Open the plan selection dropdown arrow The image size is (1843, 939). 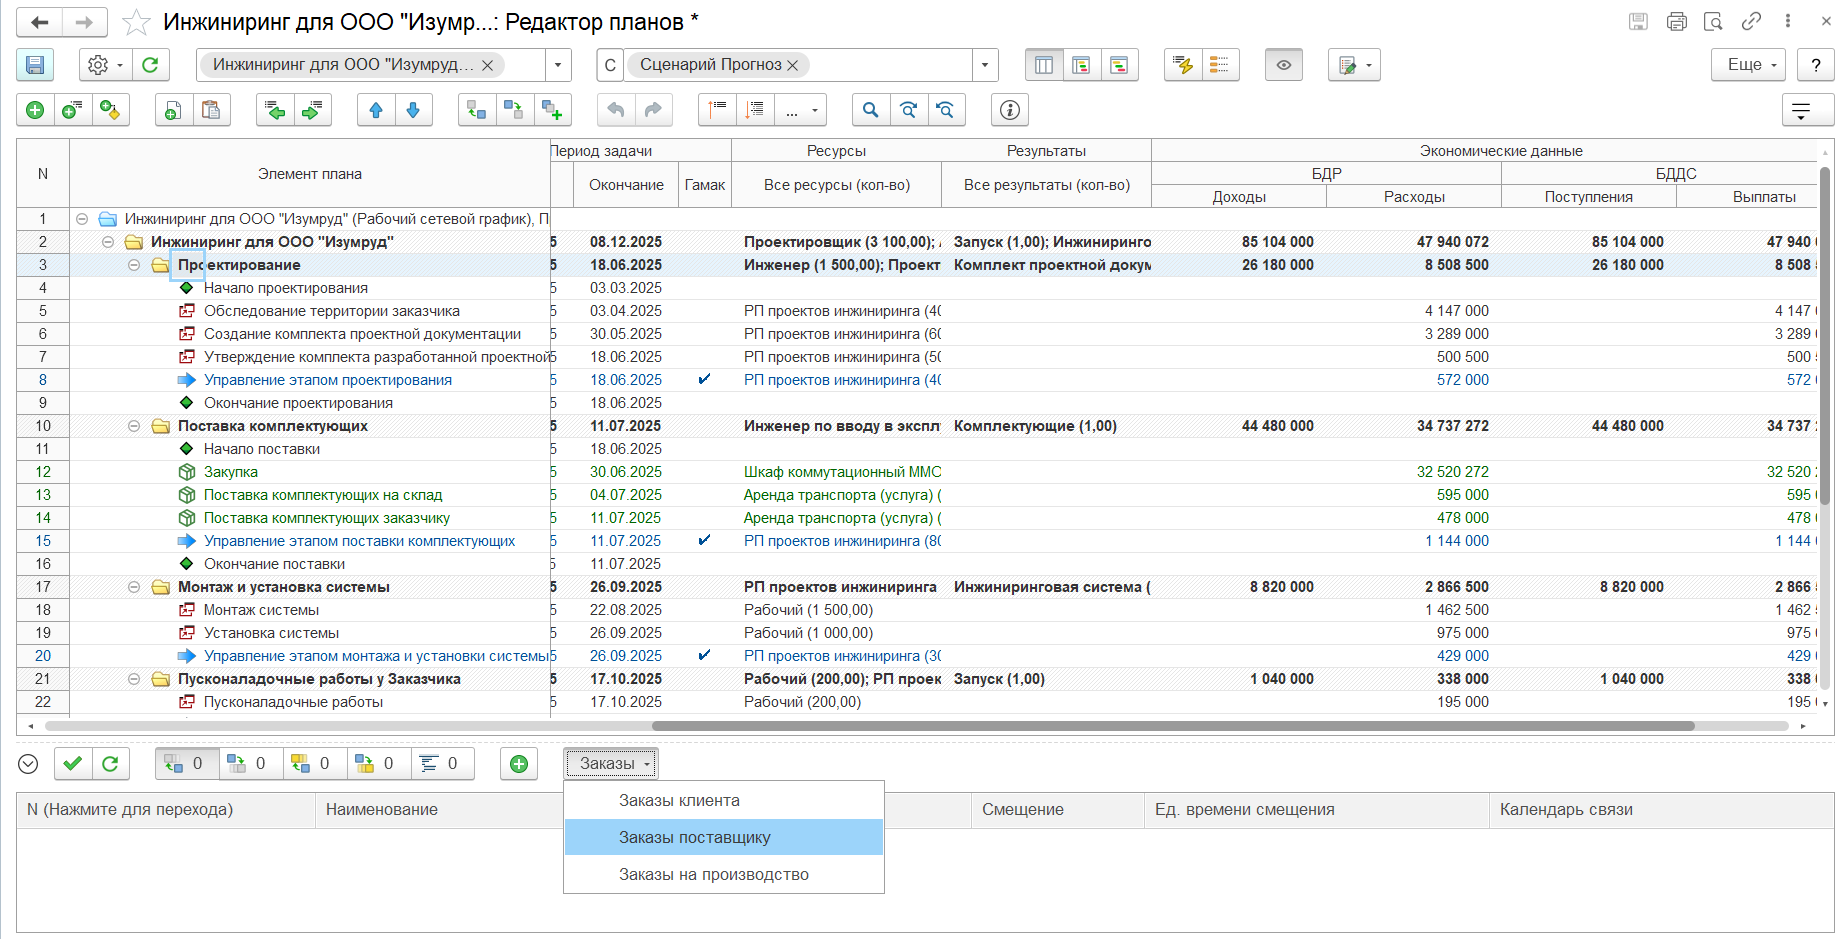pos(558,65)
